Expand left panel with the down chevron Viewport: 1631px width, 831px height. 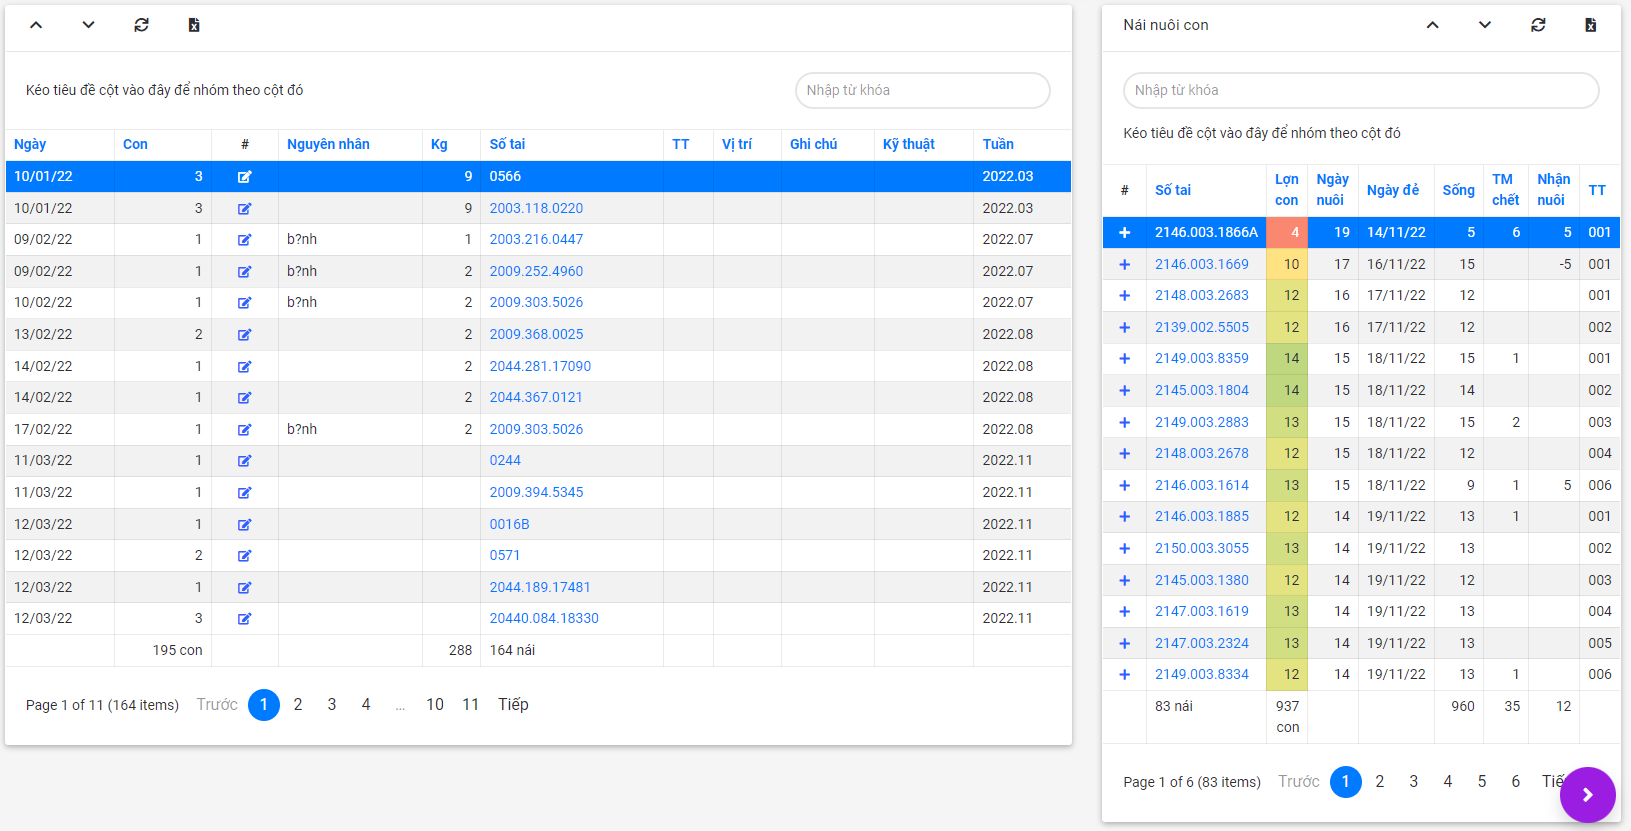click(89, 25)
